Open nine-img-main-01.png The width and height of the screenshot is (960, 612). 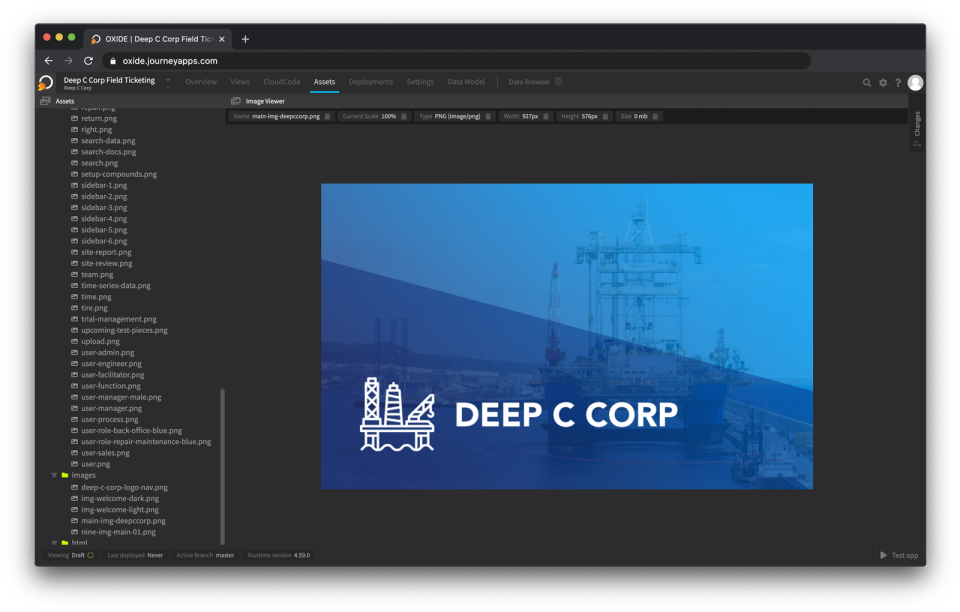click(x=118, y=532)
